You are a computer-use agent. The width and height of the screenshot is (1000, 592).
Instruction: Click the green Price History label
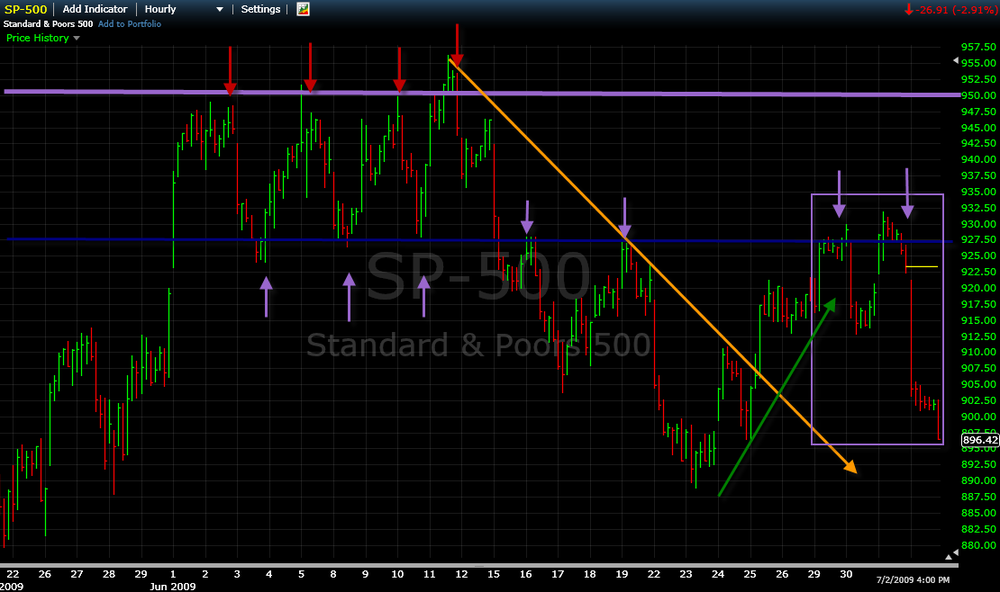(38, 38)
